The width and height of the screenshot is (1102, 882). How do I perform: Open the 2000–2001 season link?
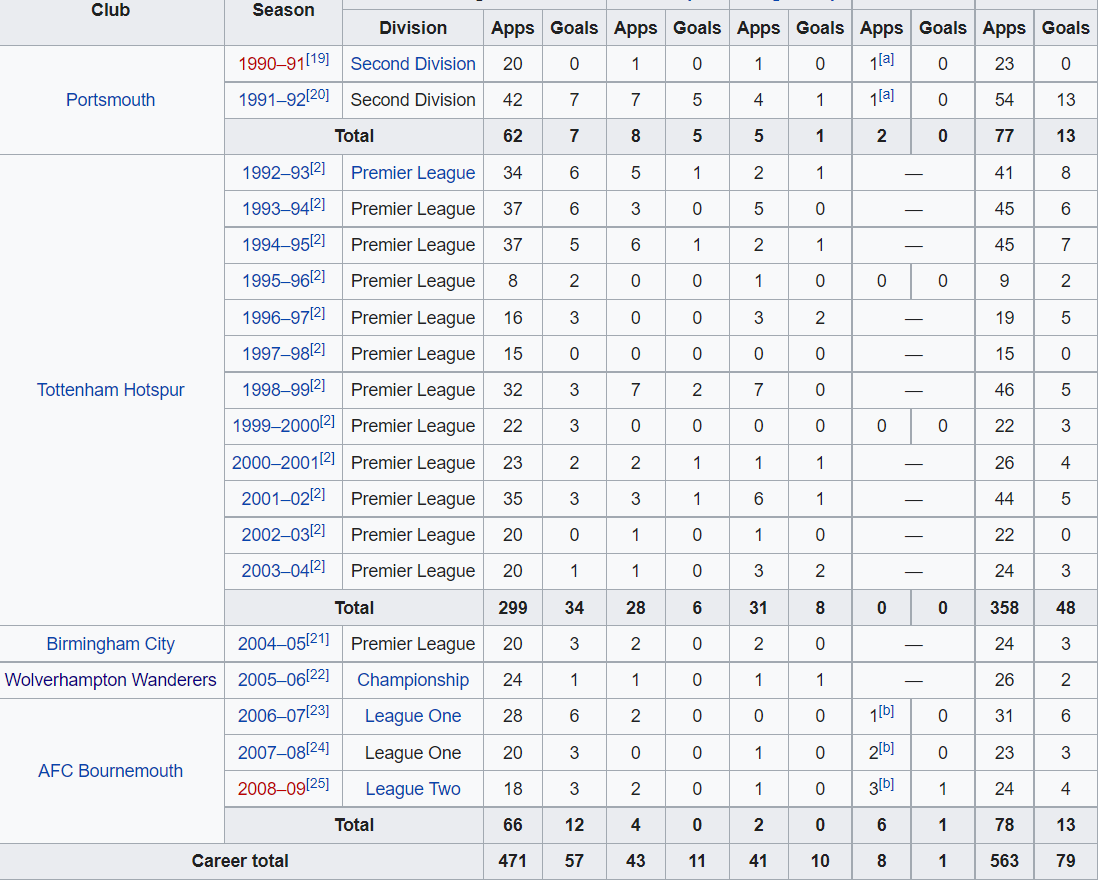276,463
